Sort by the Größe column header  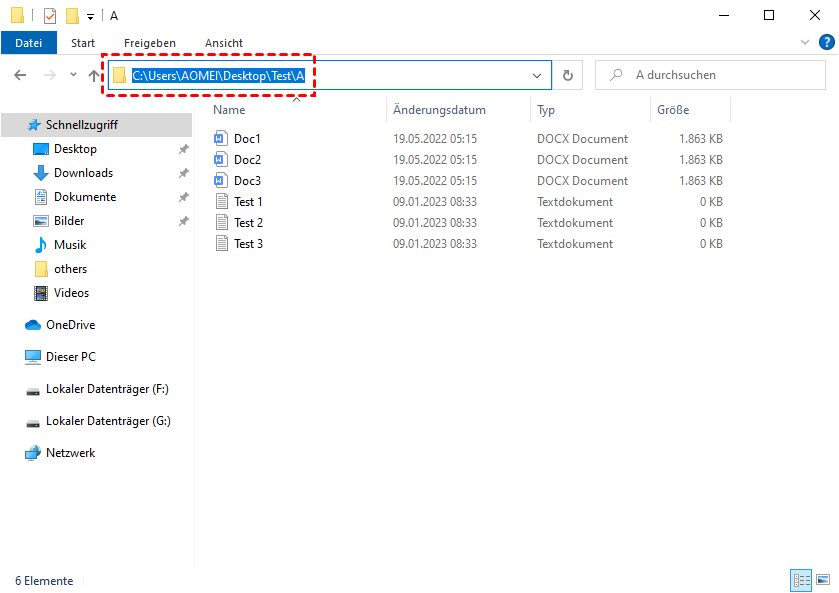click(673, 110)
